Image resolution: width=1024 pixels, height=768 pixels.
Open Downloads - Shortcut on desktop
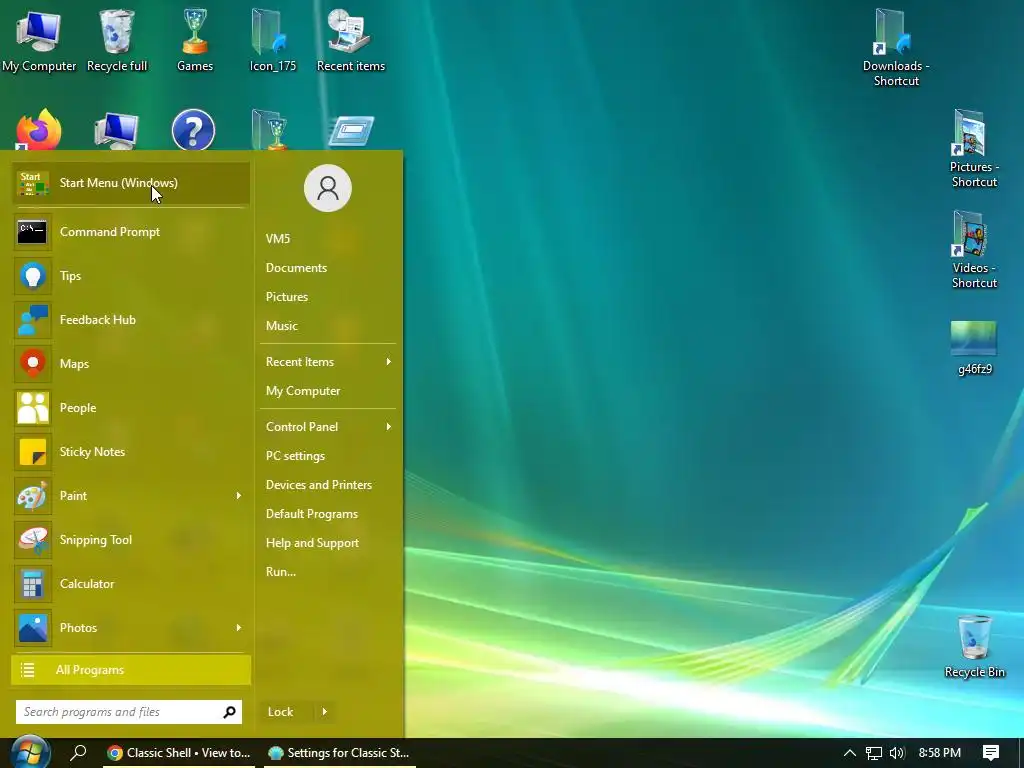click(896, 48)
